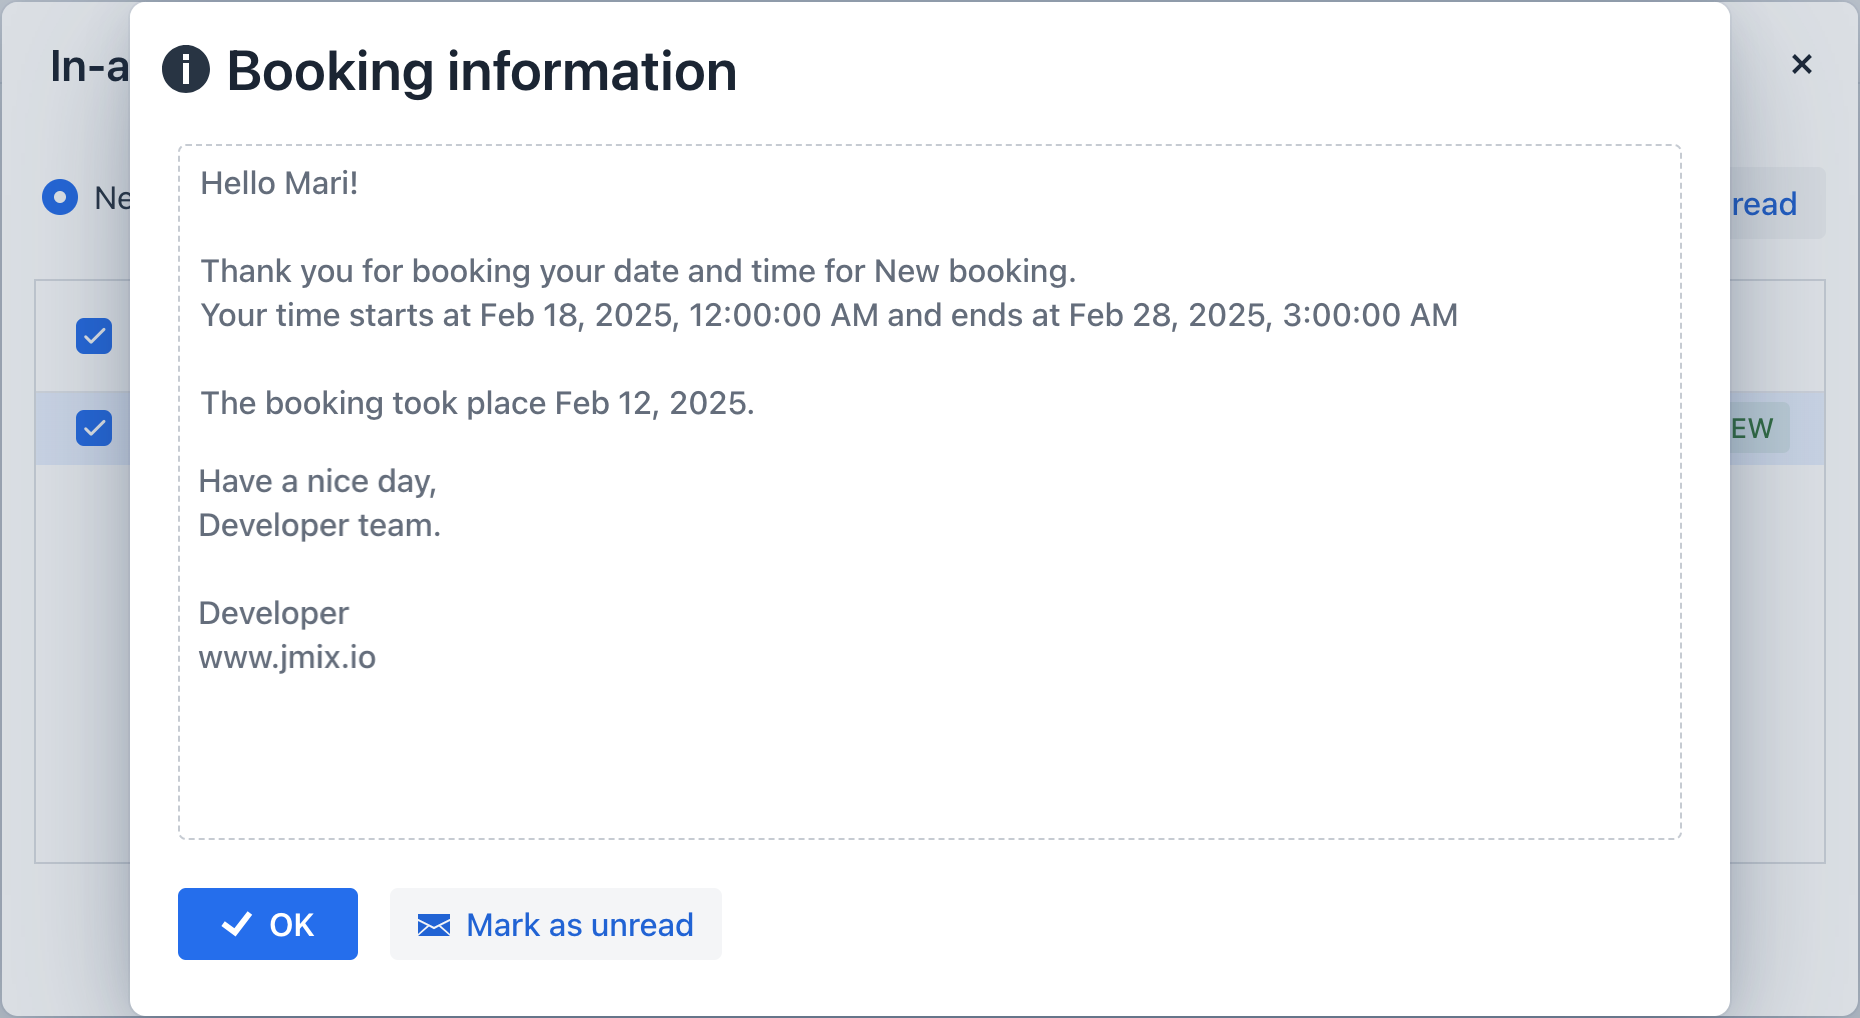The height and width of the screenshot is (1018, 1860).
Task: Select the partially hidden New radio button
Action: [60, 198]
